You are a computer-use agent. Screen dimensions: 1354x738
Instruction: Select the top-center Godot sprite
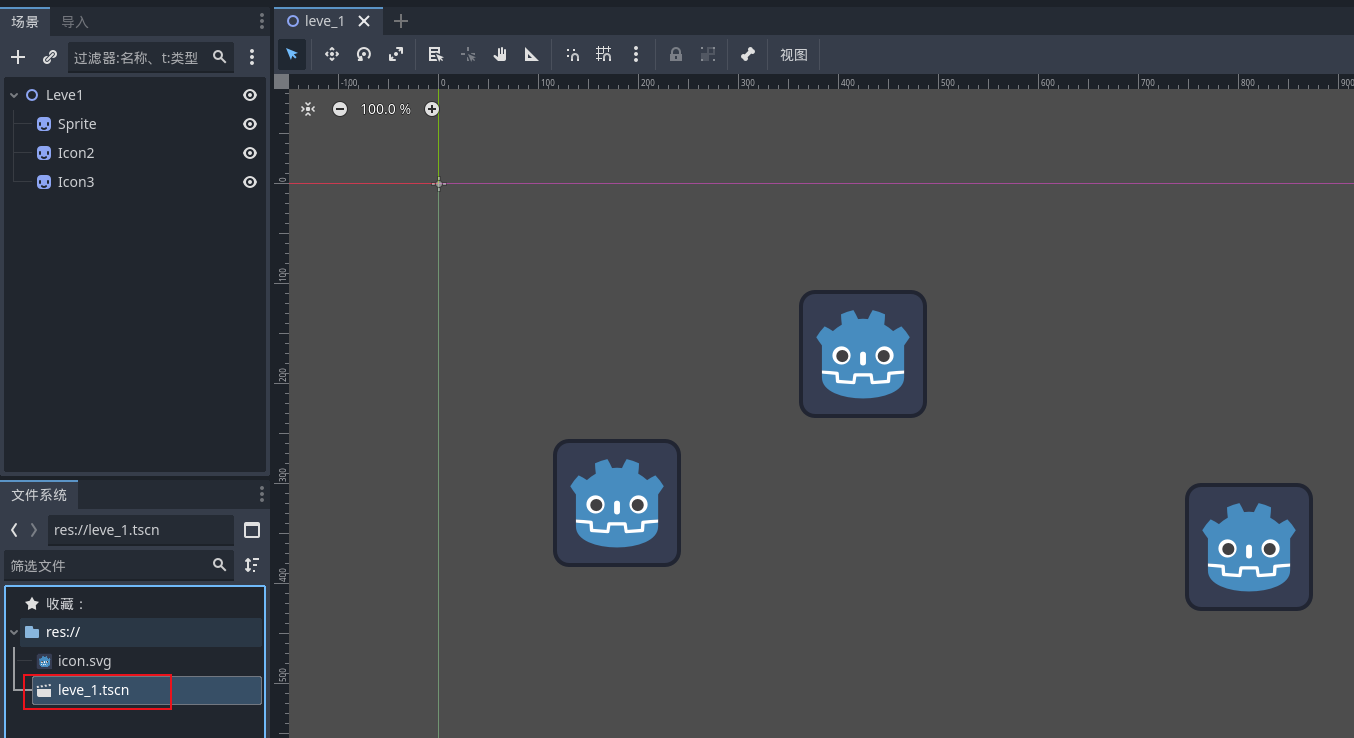click(x=863, y=354)
